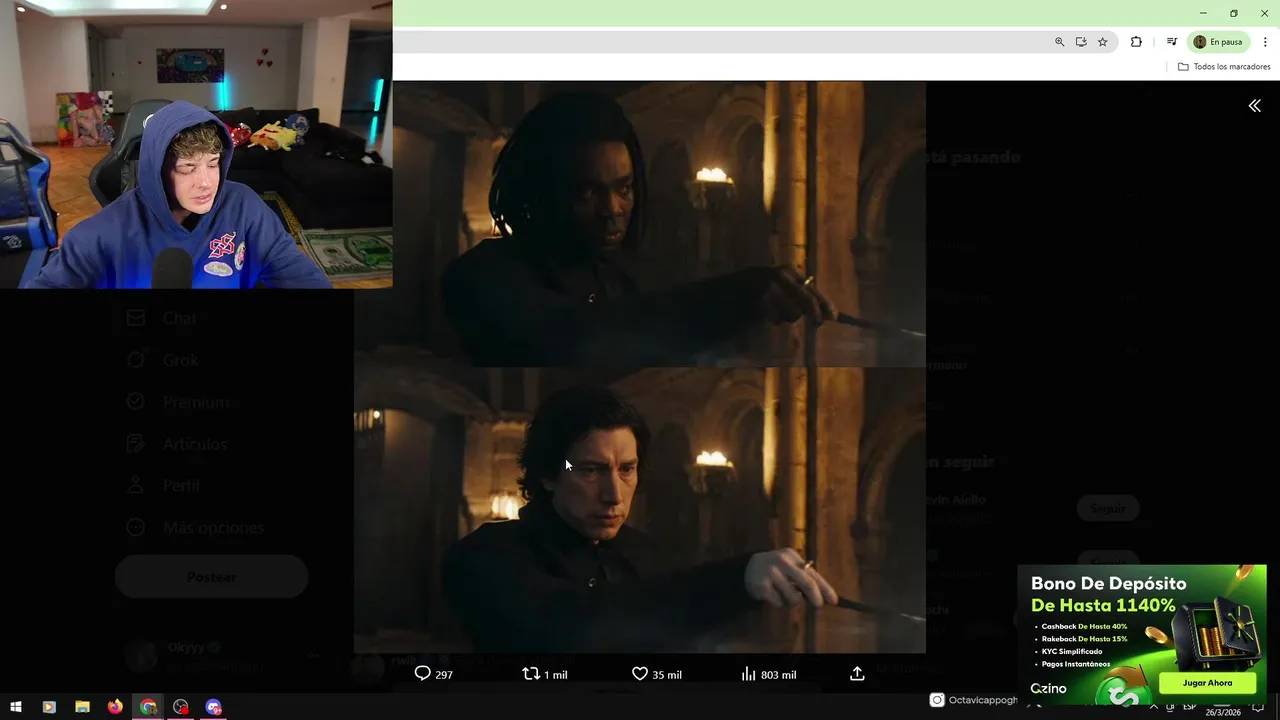Image resolution: width=1280 pixels, height=720 pixels.
Task: Click the zoom magnifier icon in Chrome address bar
Action: tap(1059, 42)
